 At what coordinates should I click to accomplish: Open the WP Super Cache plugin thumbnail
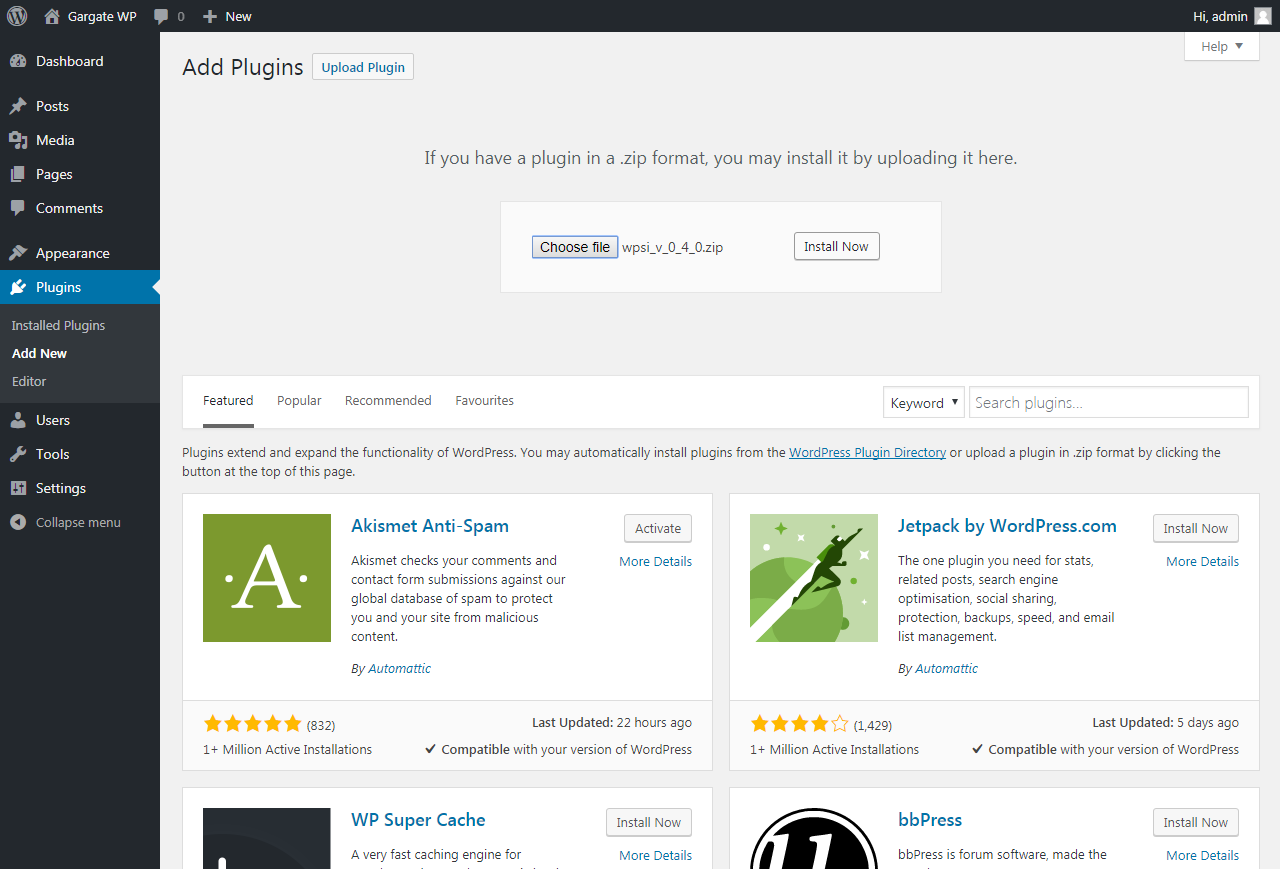267,838
